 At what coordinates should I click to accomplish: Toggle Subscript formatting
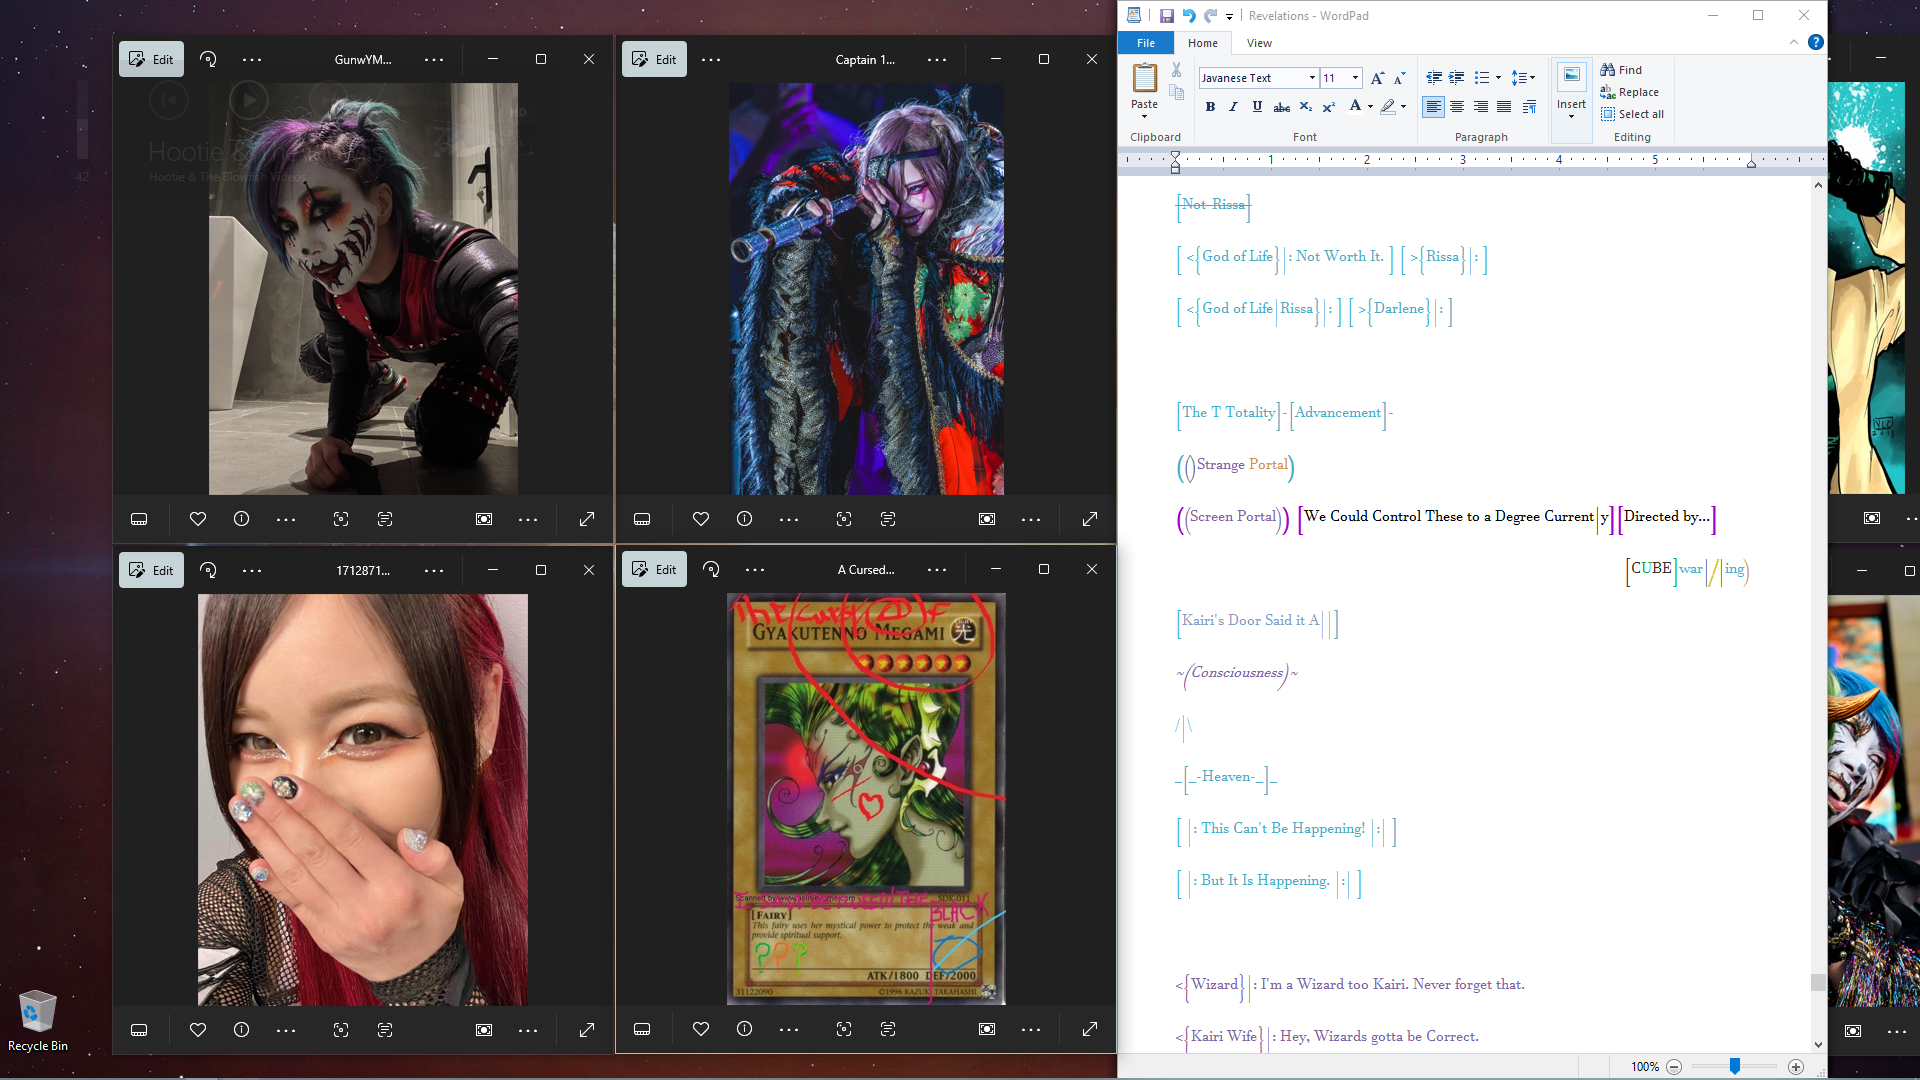[1305, 107]
